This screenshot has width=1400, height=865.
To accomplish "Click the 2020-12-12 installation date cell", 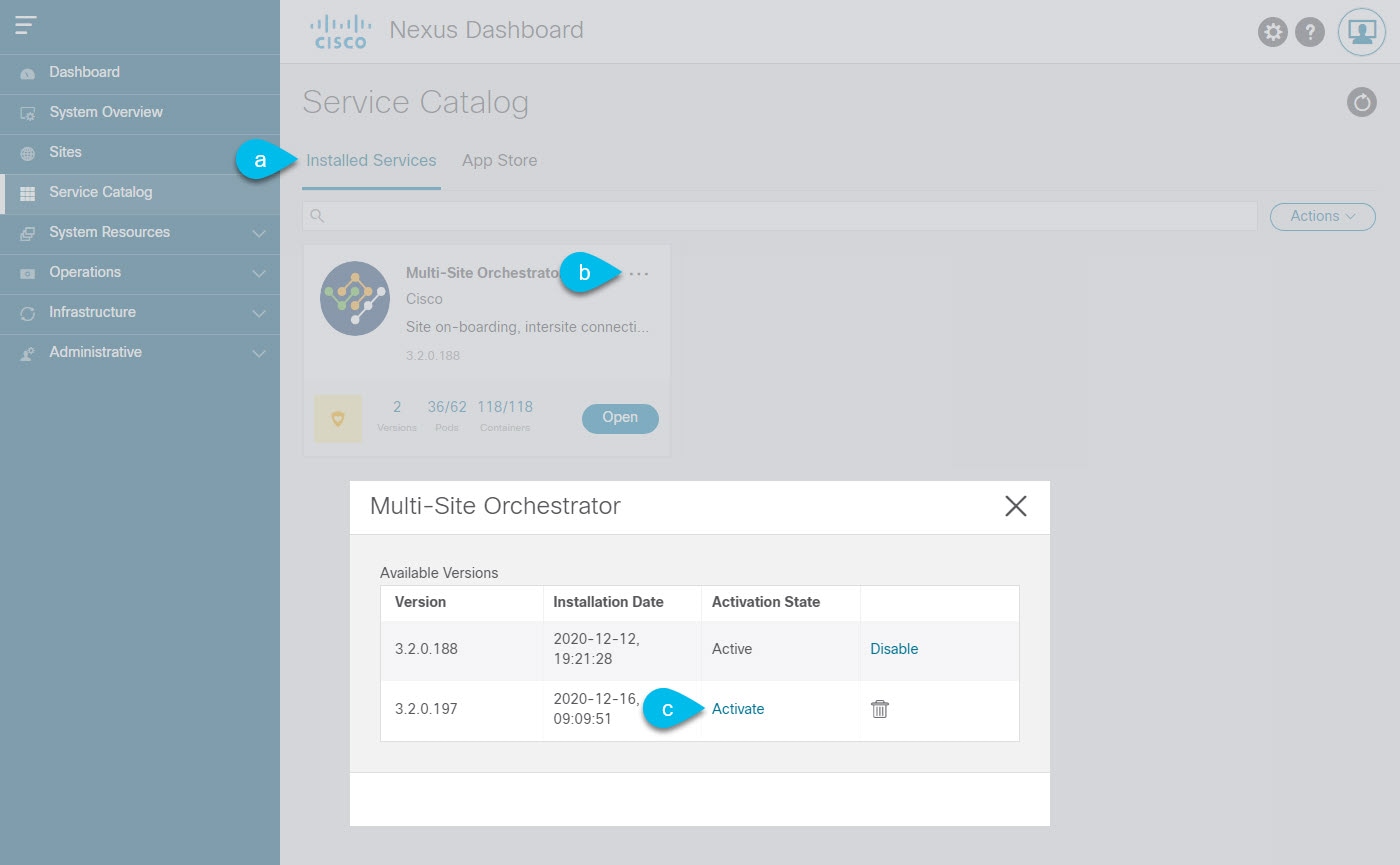I will pyautogui.click(x=597, y=649).
